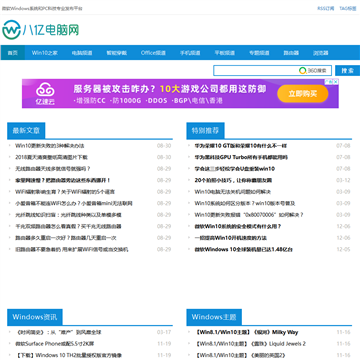Open the 光纤跳线知识扫盲 article
This screenshot has height=360, width=360.
pyautogui.click(x=68, y=215)
